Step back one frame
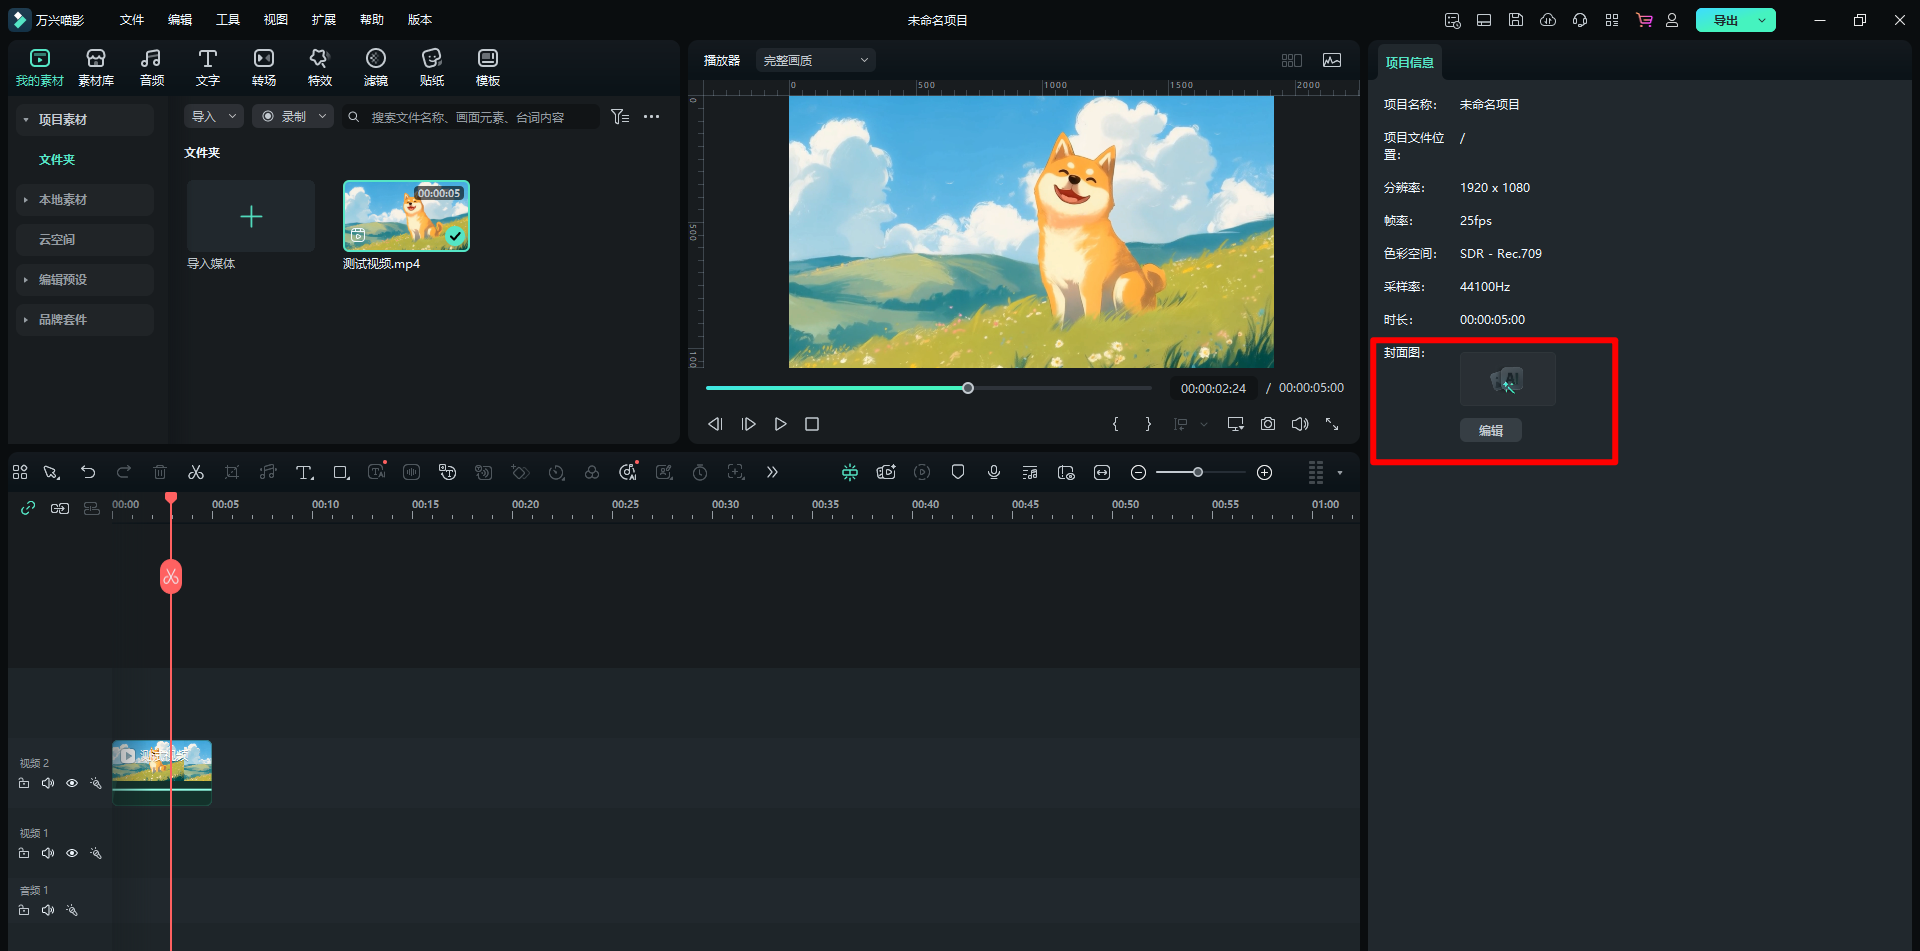Screen dimensions: 1920x951 (x=715, y=424)
